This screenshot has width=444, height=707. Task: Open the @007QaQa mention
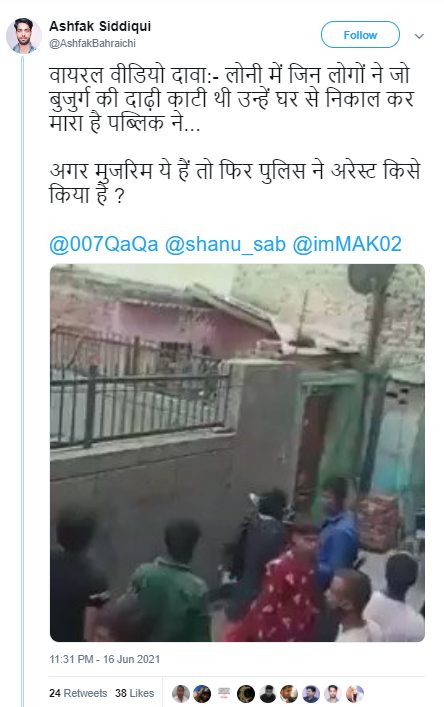[104, 244]
